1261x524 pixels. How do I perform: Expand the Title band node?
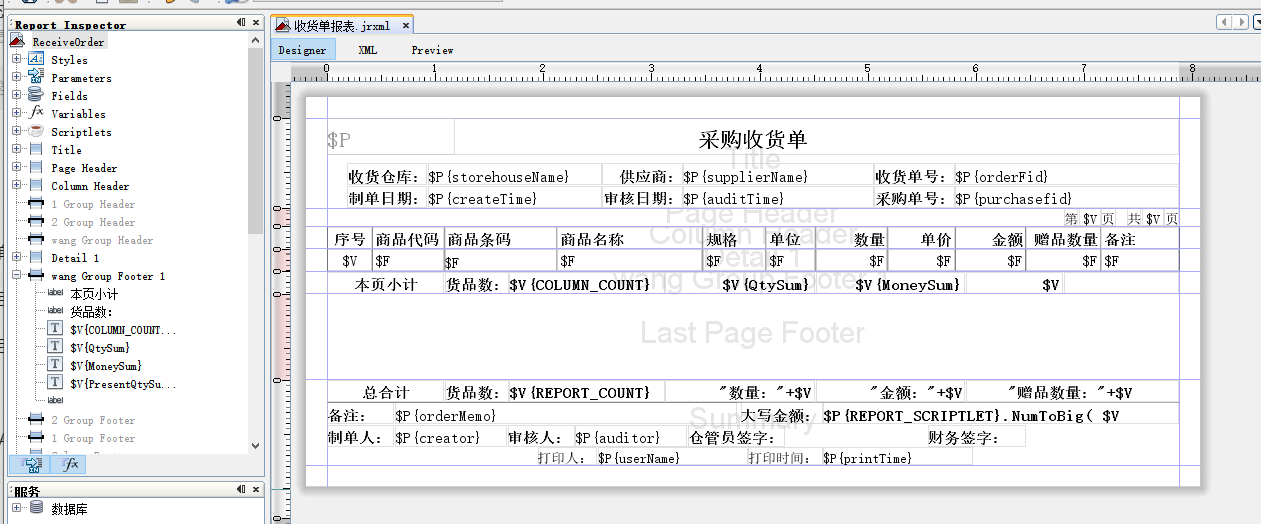click(16, 150)
